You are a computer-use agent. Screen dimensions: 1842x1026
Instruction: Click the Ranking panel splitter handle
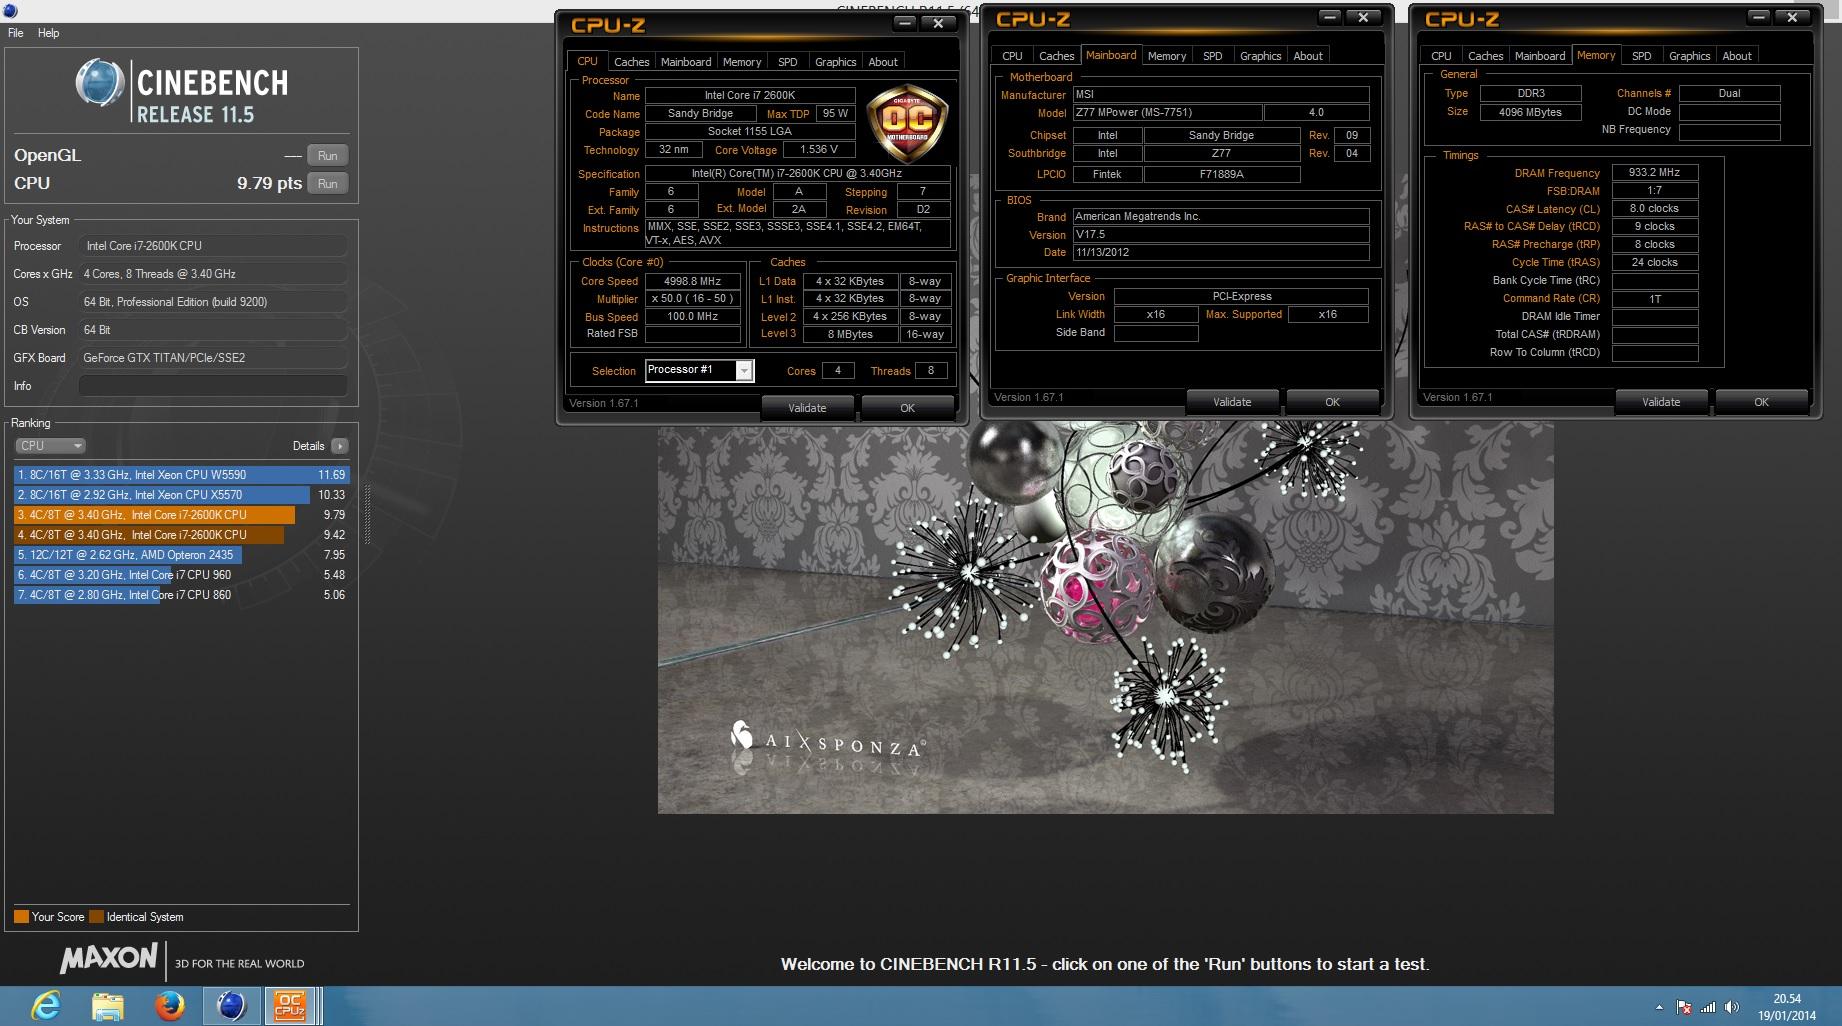[366, 515]
